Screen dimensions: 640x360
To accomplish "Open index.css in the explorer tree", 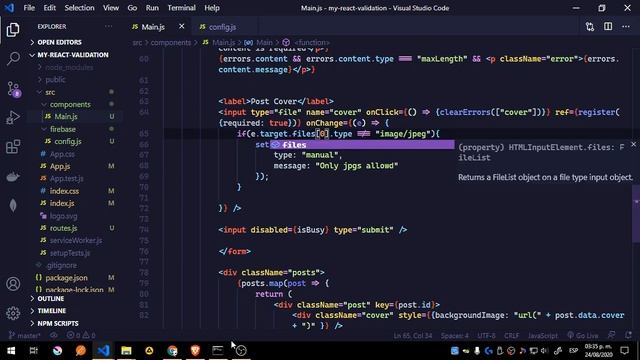I will tap(64, 191).
